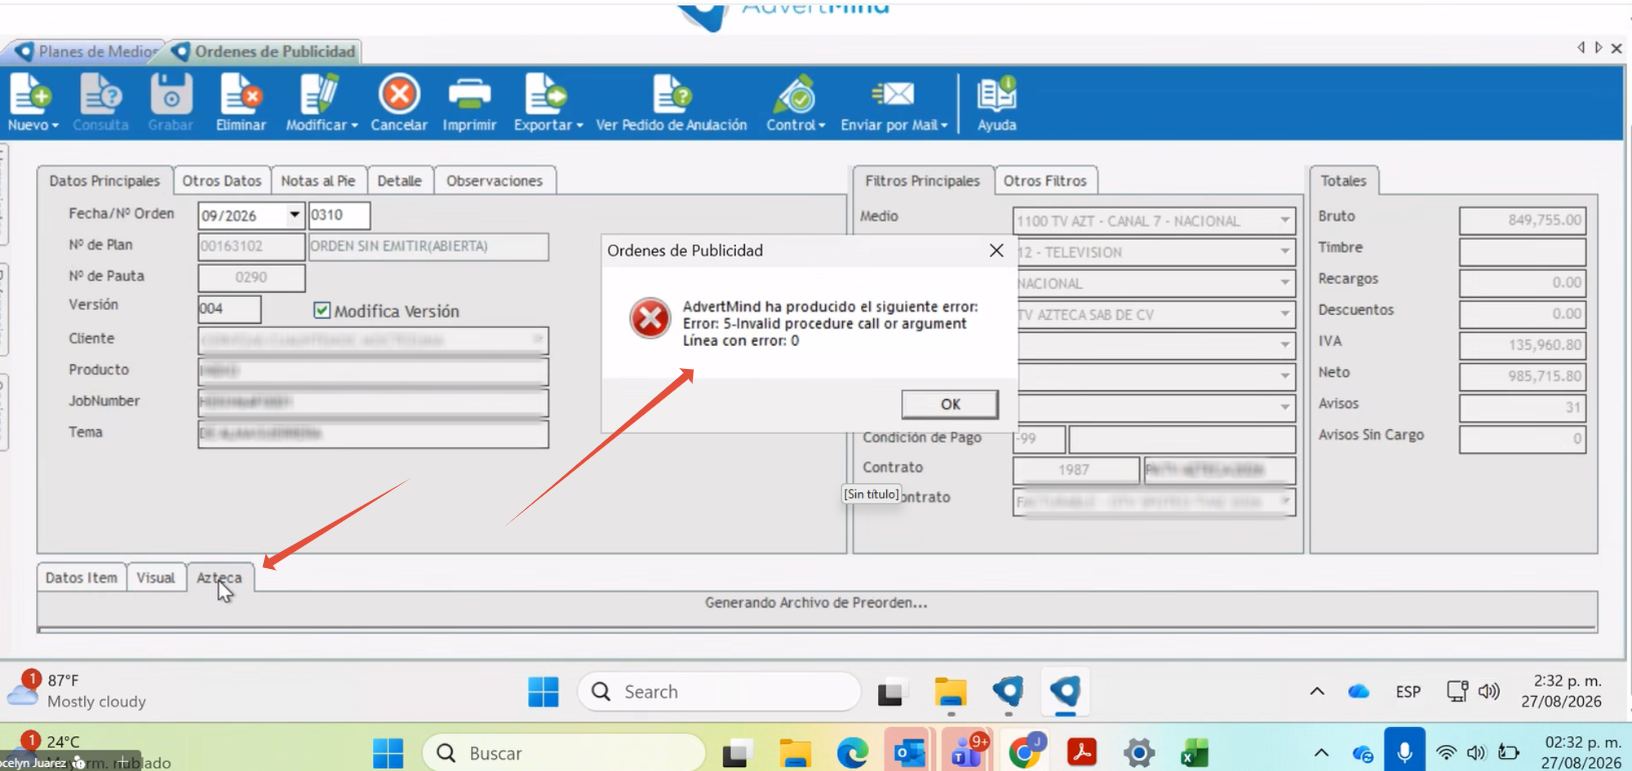Click the 87°F Mostly cloudy weather widget
The width and height of the screenshot is (1632, 771).
click(x=78, y=690)
